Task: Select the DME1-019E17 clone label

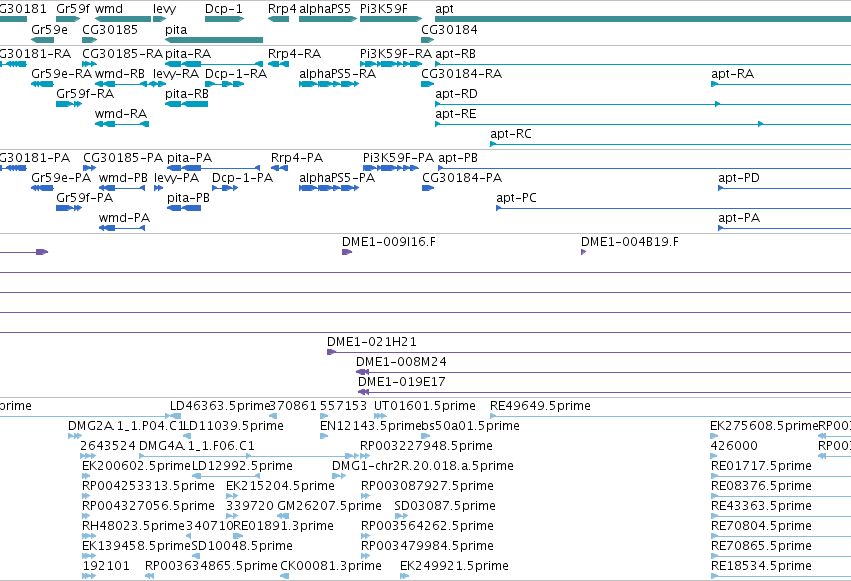Action: click(x=402, y=382)
